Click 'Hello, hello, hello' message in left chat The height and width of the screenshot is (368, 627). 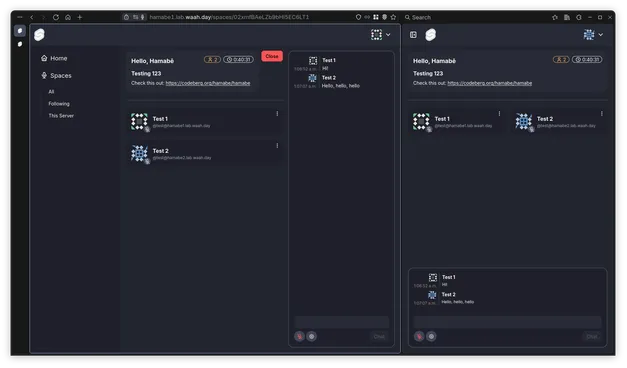coord(341,86)
